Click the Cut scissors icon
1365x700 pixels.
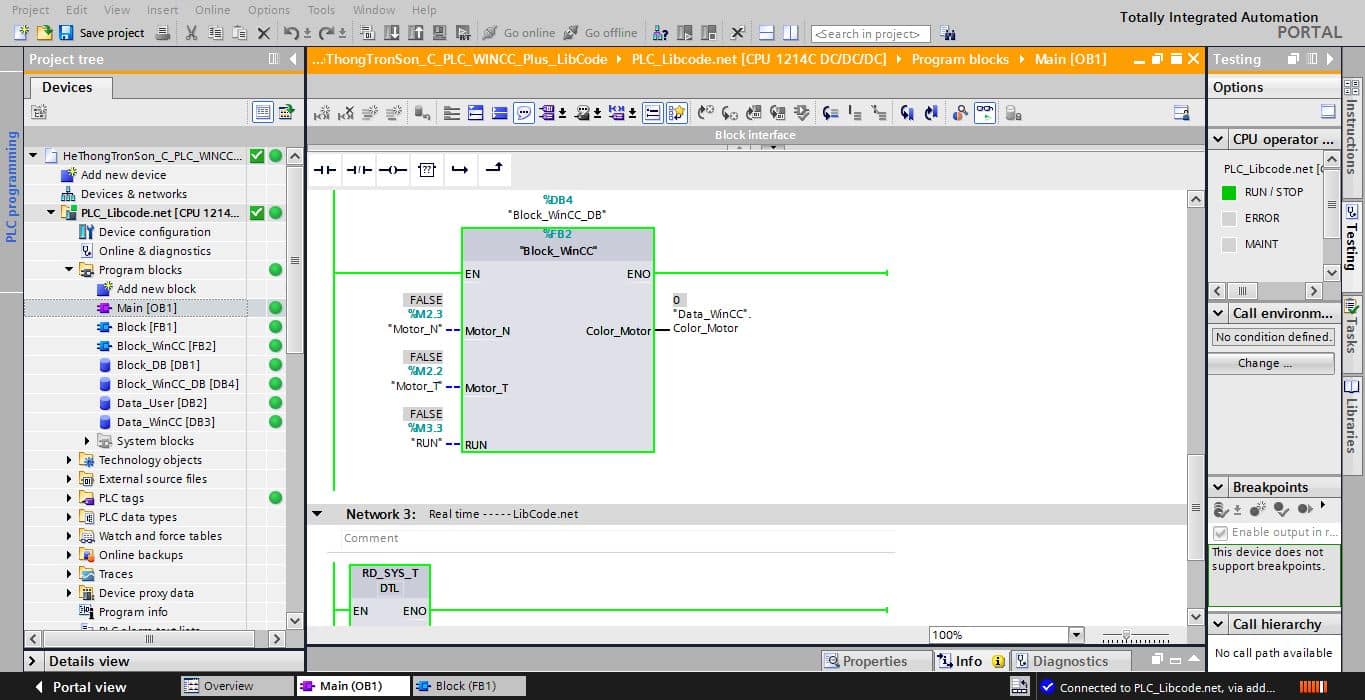[191, 33]
